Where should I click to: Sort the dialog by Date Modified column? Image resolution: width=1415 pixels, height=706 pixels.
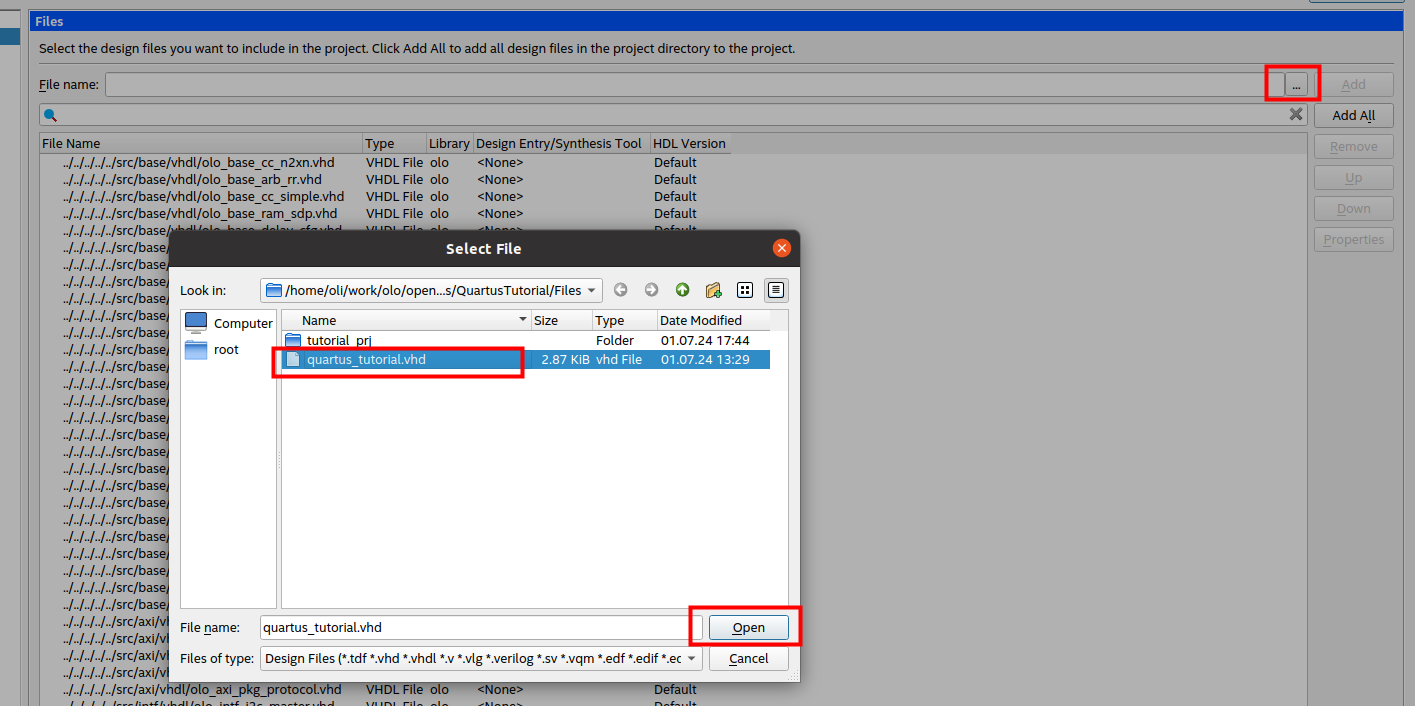[x=714, y=320]
